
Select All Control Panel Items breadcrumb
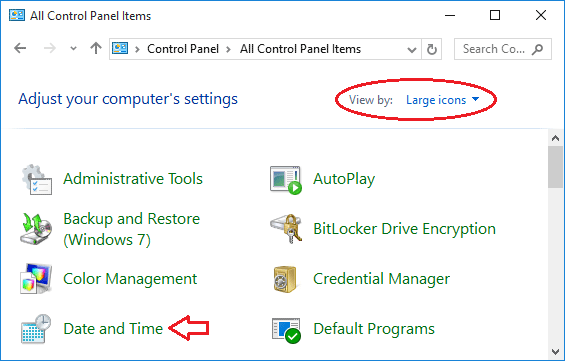tap(300, 49)
